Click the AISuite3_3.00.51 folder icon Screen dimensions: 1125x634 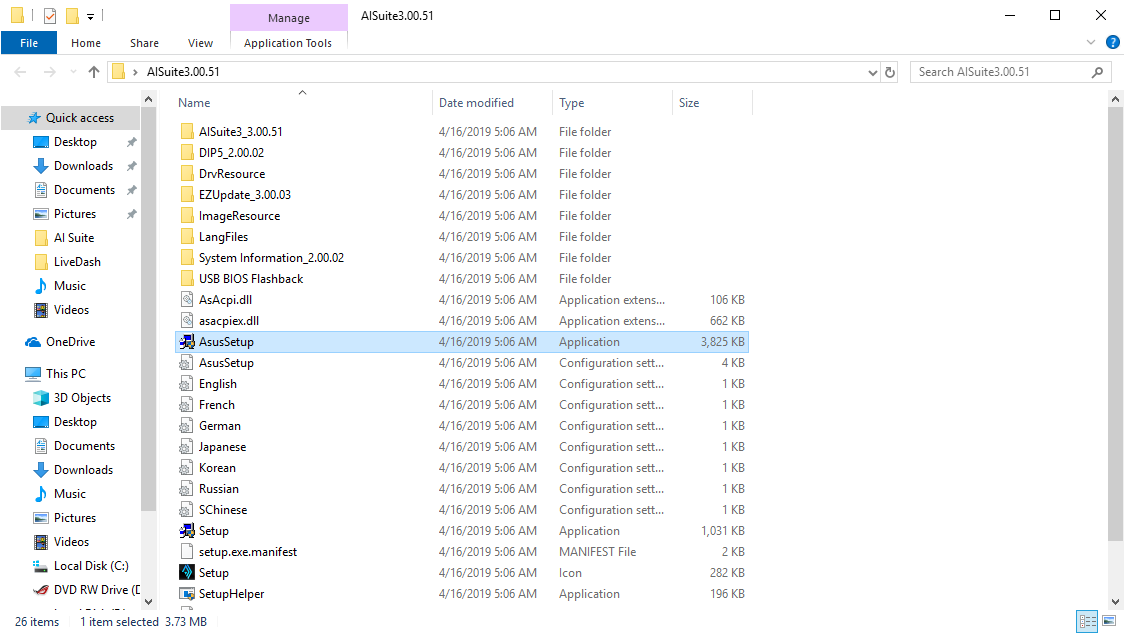click(x=187, y=131)
